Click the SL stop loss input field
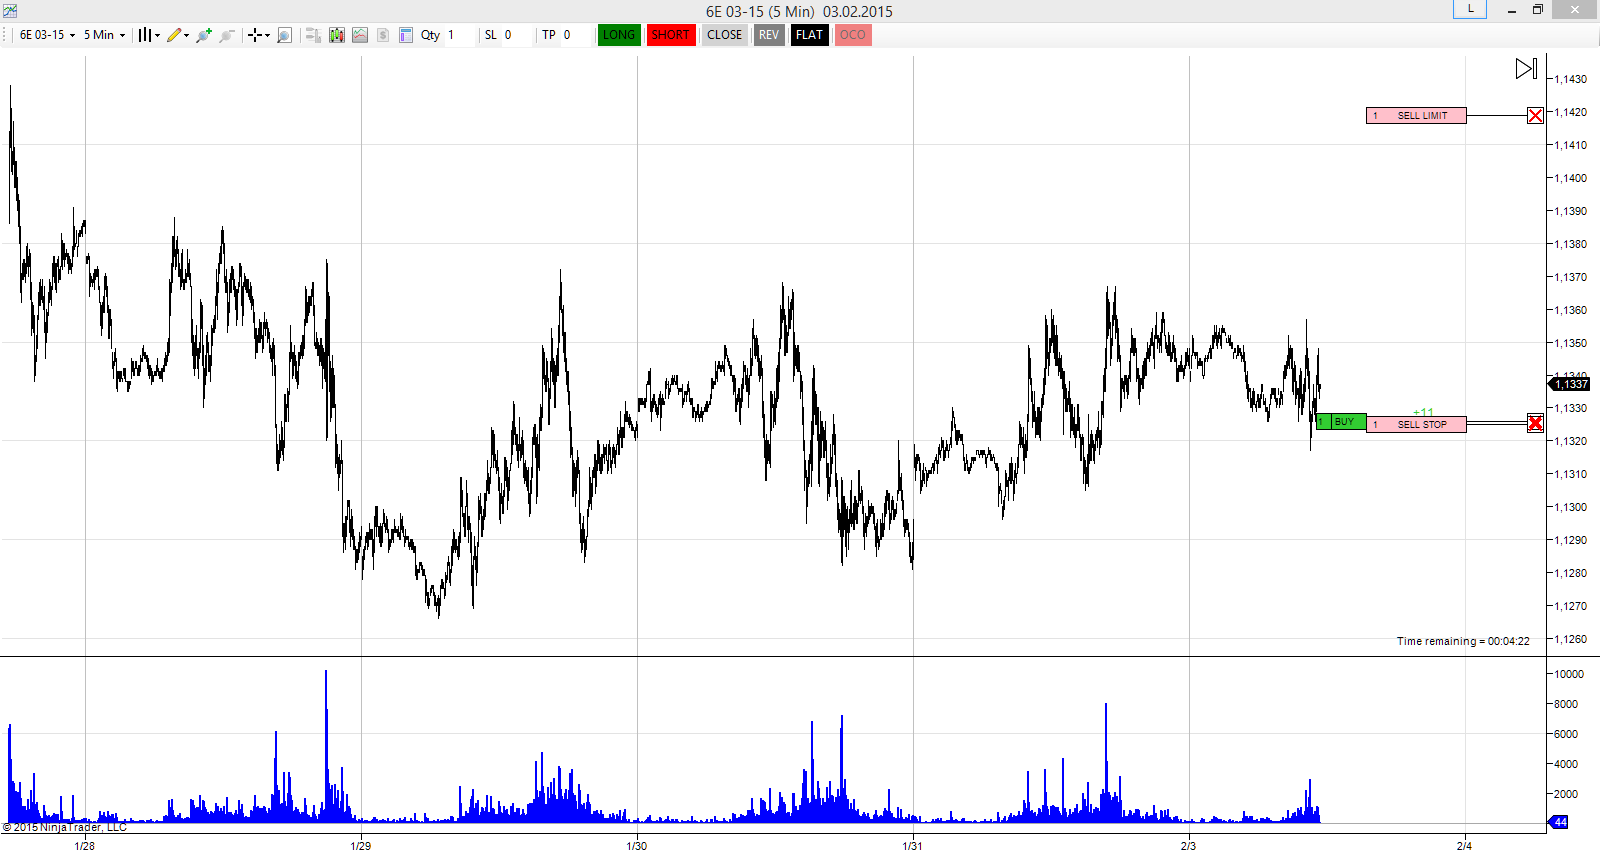1600x859 pixels. (516, 35)
